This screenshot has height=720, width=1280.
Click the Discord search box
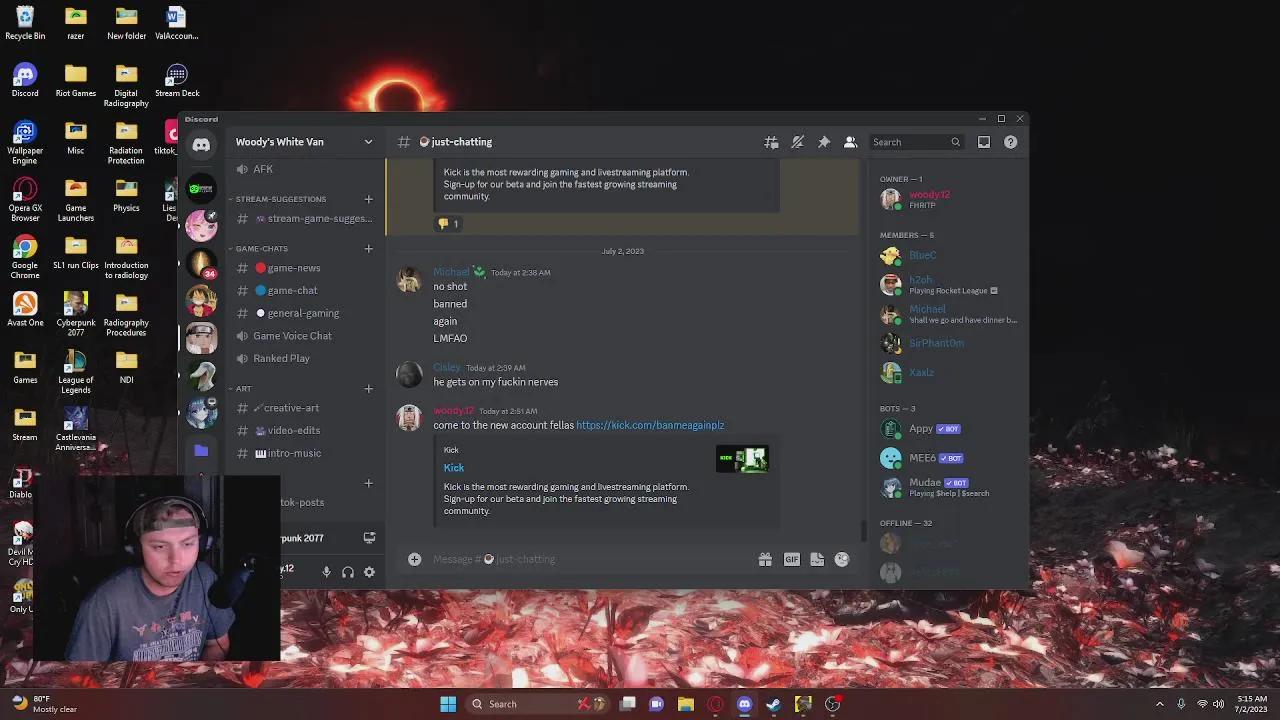(x=916, y=142)
